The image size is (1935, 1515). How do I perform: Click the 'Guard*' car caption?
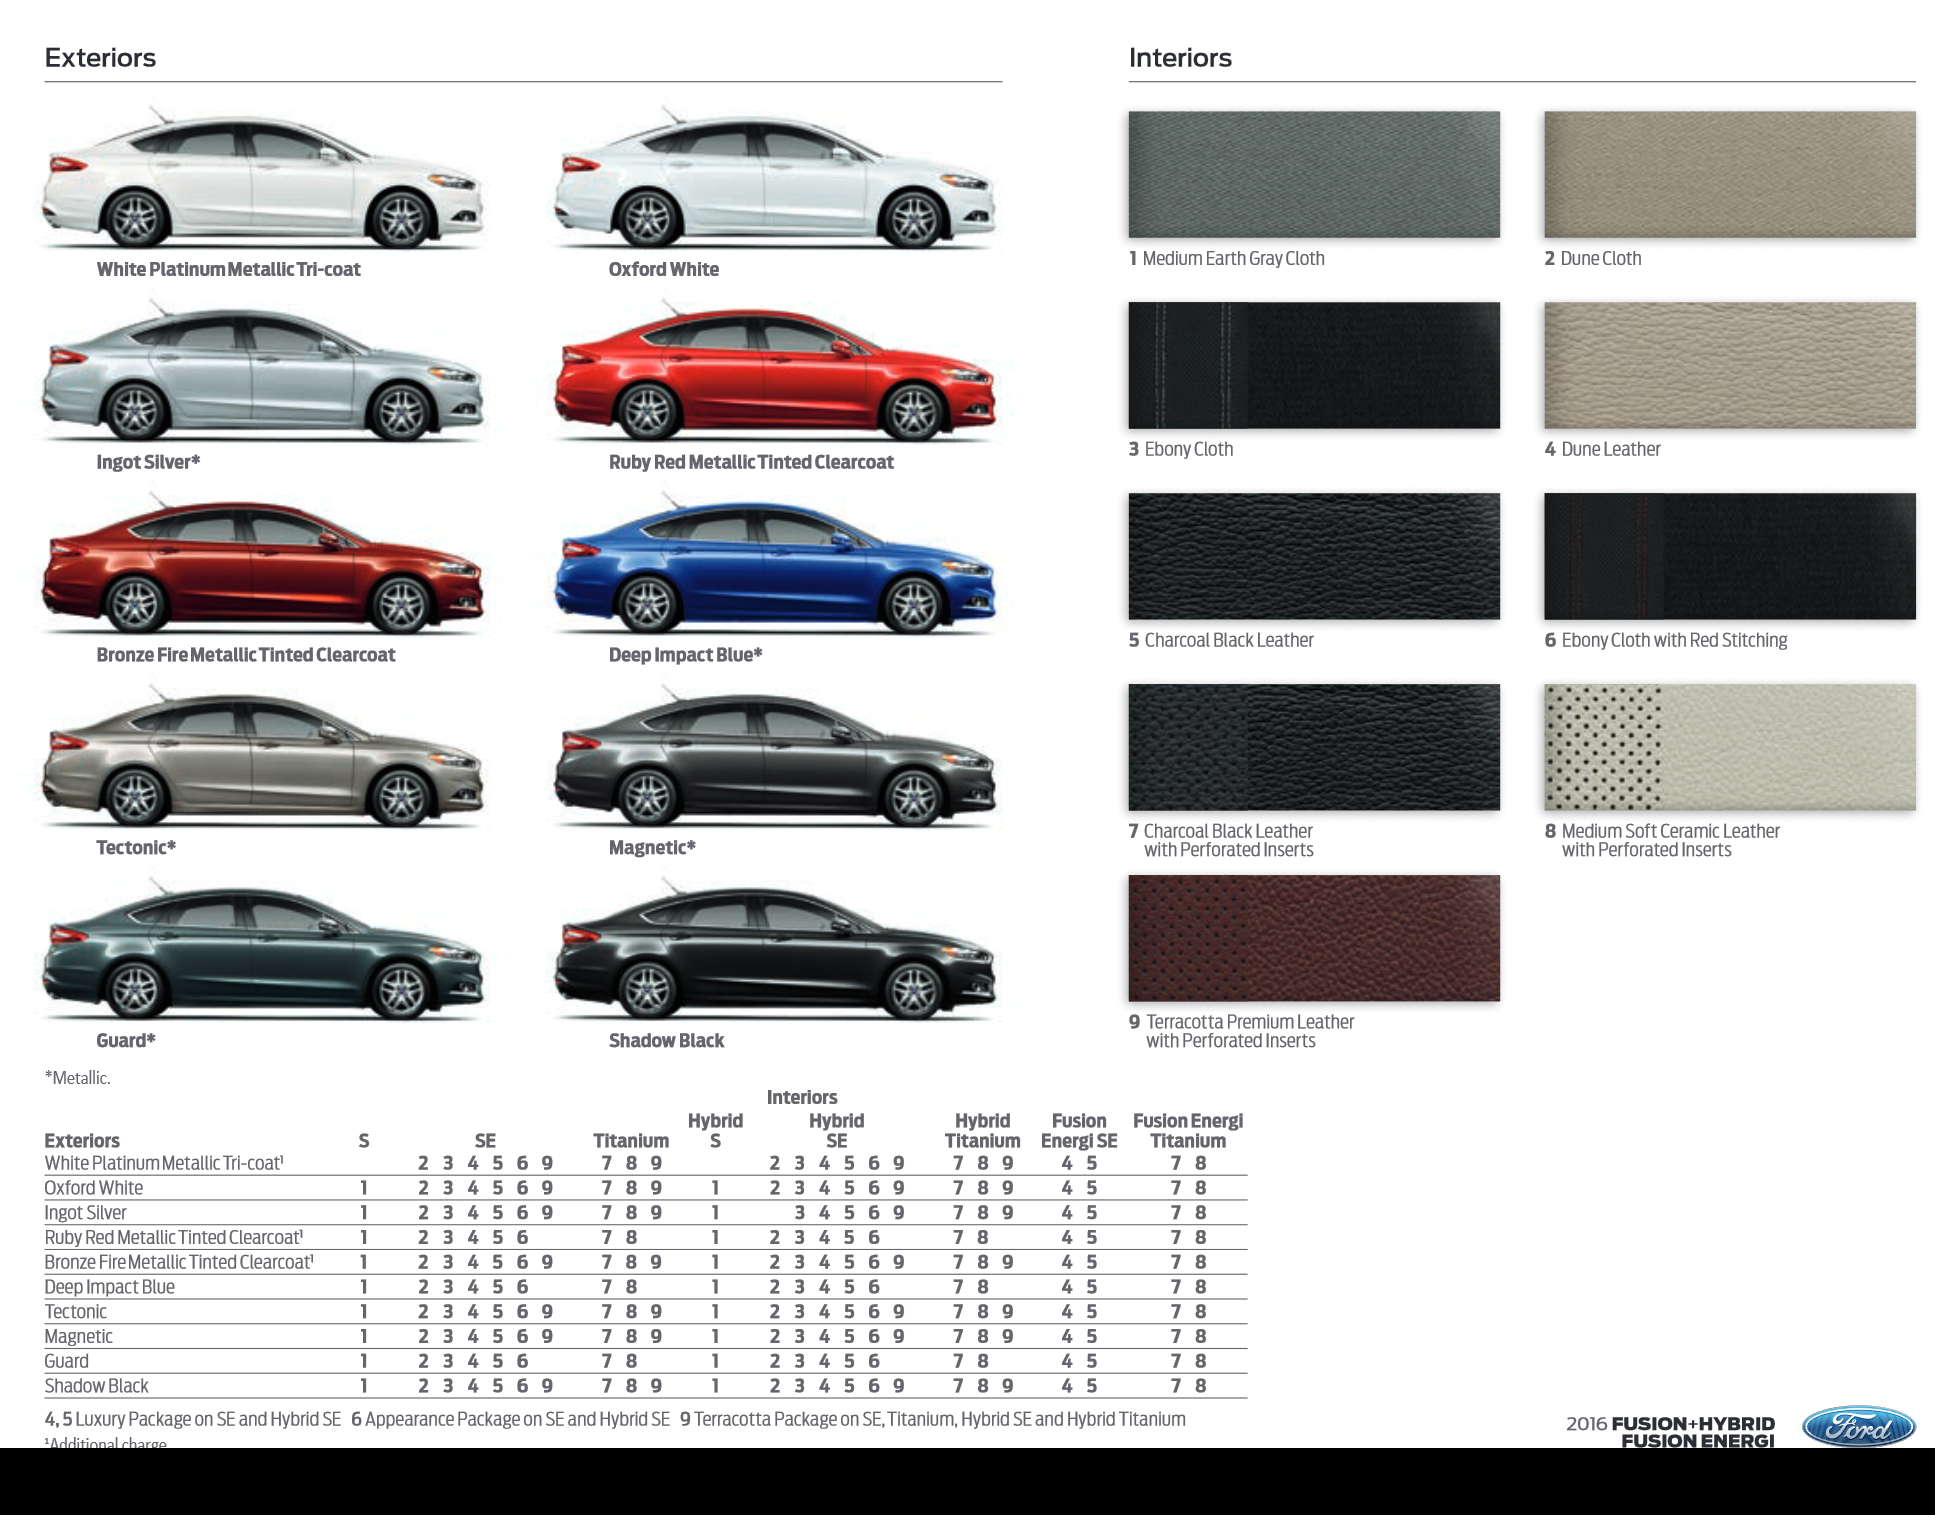[126, 1041]
